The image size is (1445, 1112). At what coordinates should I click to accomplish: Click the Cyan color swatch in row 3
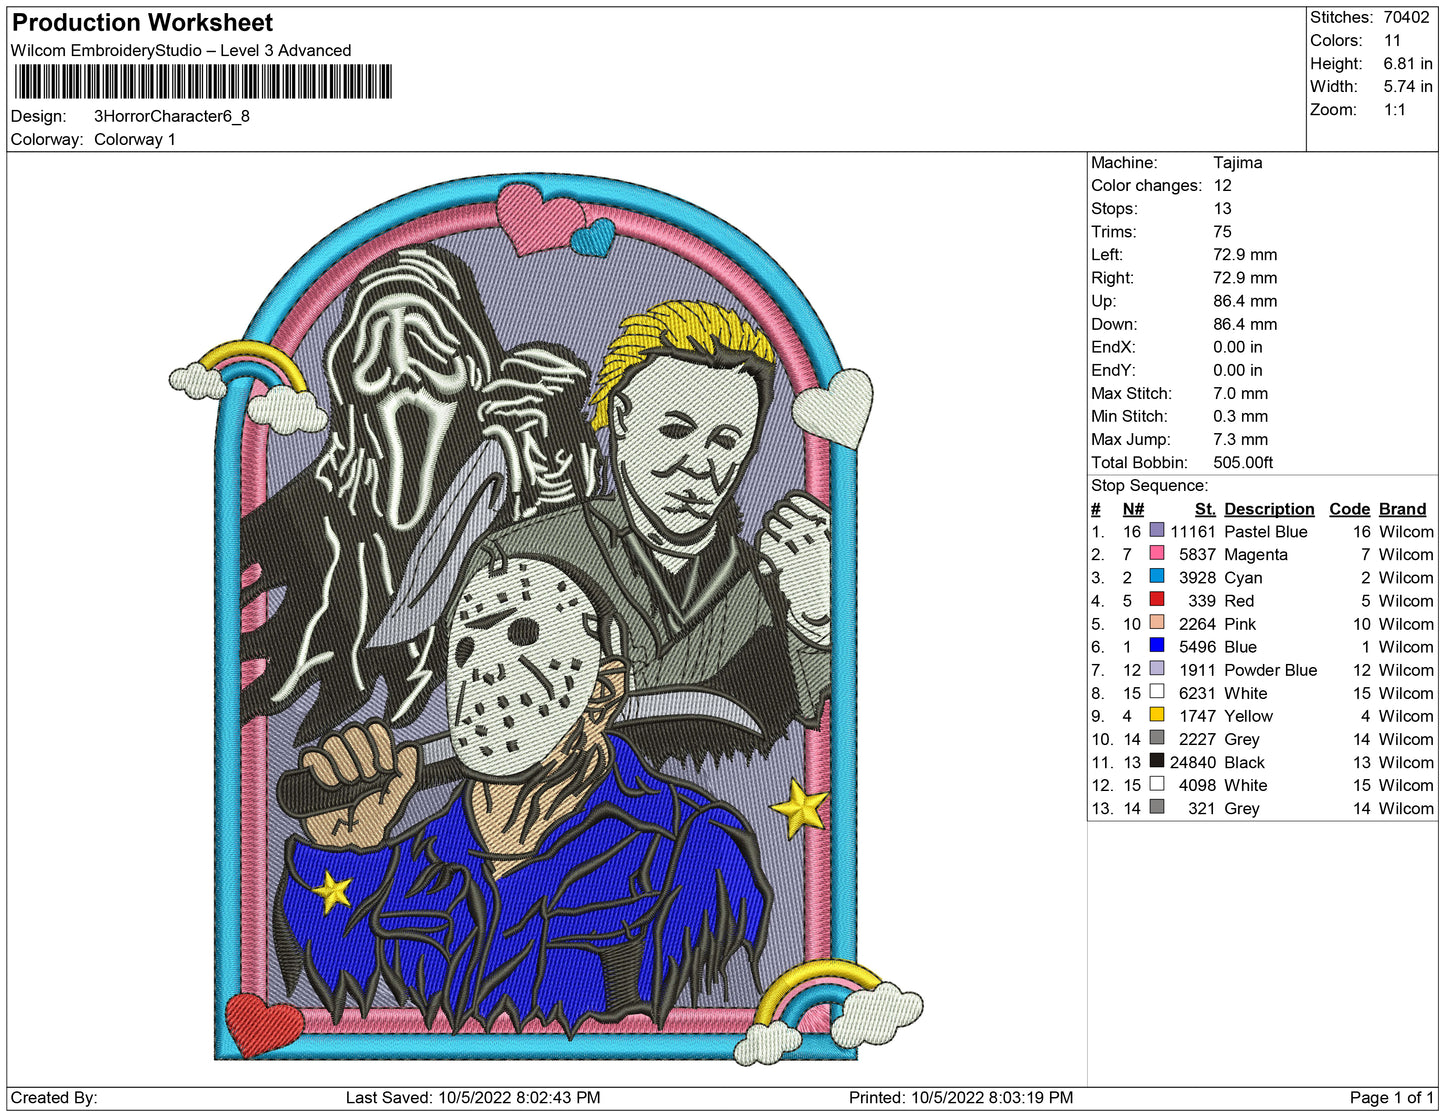pyautogui.click(x=1157, y=576)
